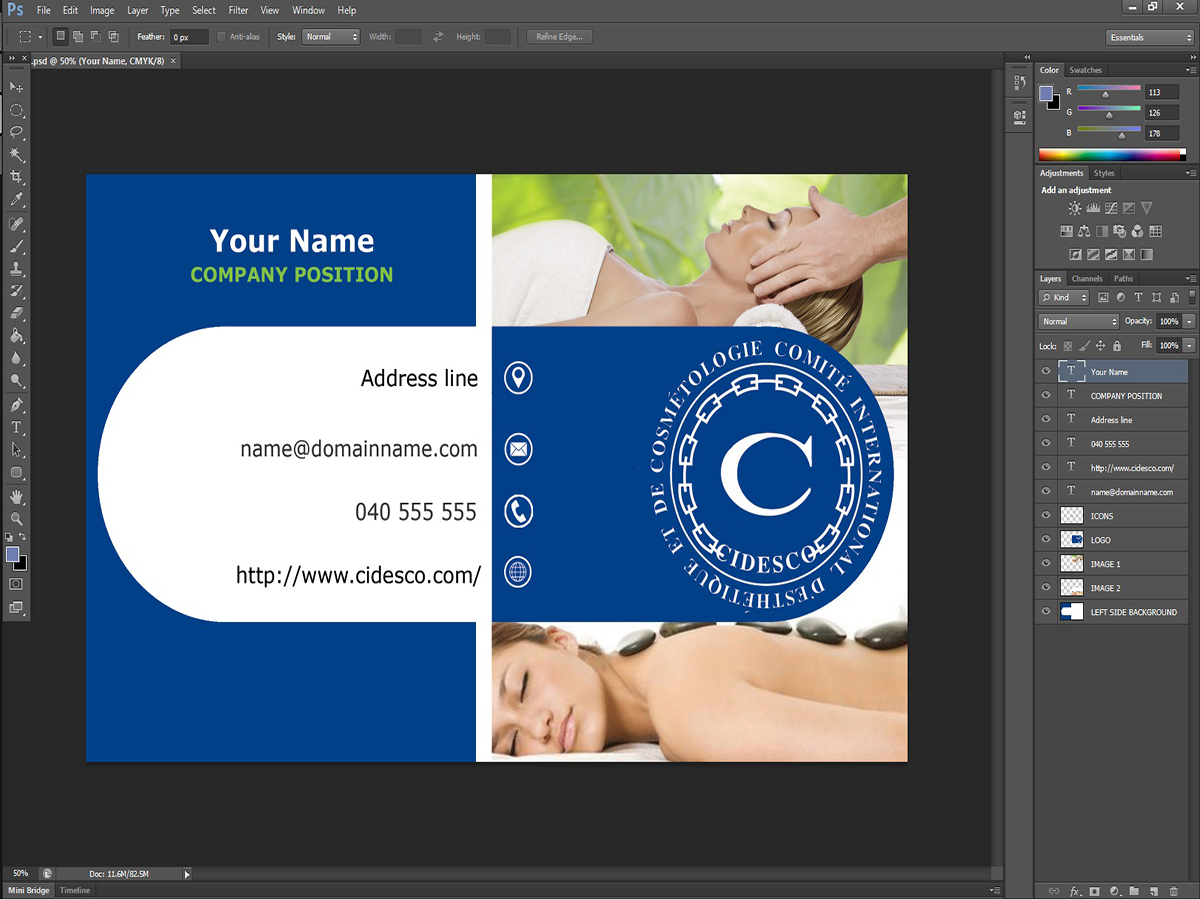Open the layer filter Kind dropdown
The width and height of the screenshot is (1200, 900).
[x=1066, y=297]
